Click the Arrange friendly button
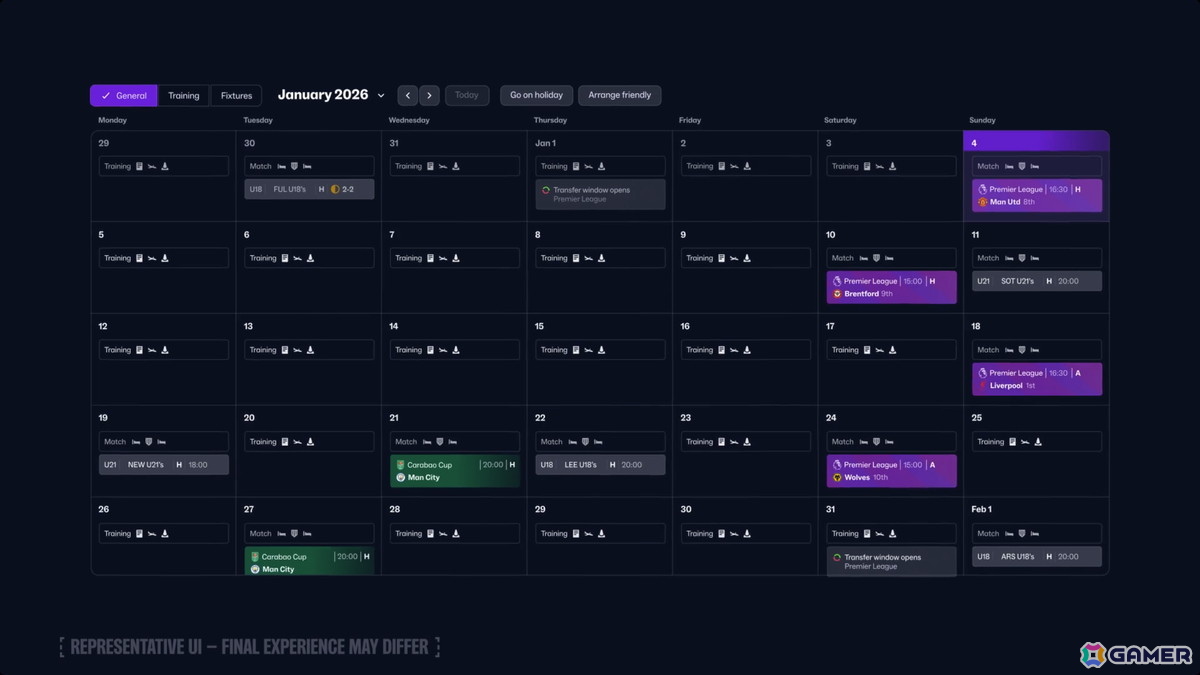1200x675 pixels. point(620,96)
